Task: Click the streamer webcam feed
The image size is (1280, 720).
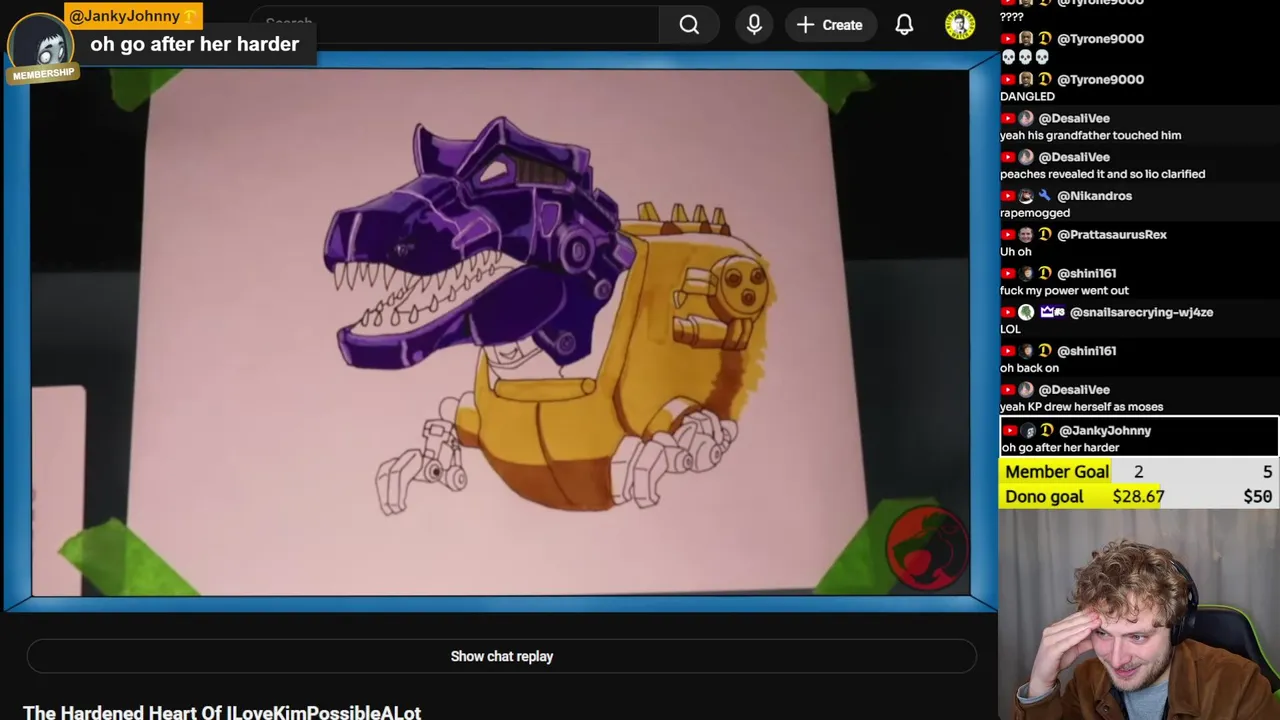Action: (x=1139, y=615)
